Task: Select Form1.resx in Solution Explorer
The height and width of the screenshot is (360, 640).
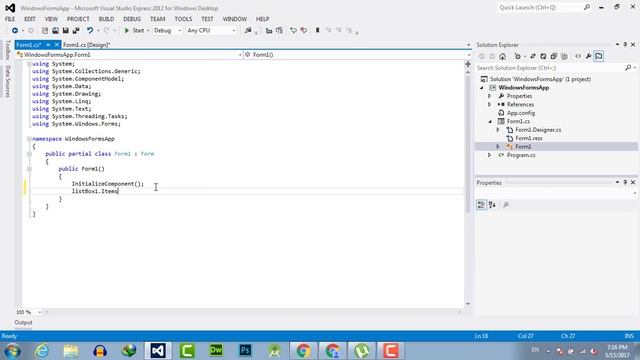Action: tap(529, 138)
